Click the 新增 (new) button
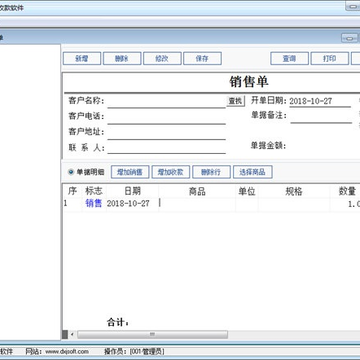Screen dimensions: 360x360 82,58
